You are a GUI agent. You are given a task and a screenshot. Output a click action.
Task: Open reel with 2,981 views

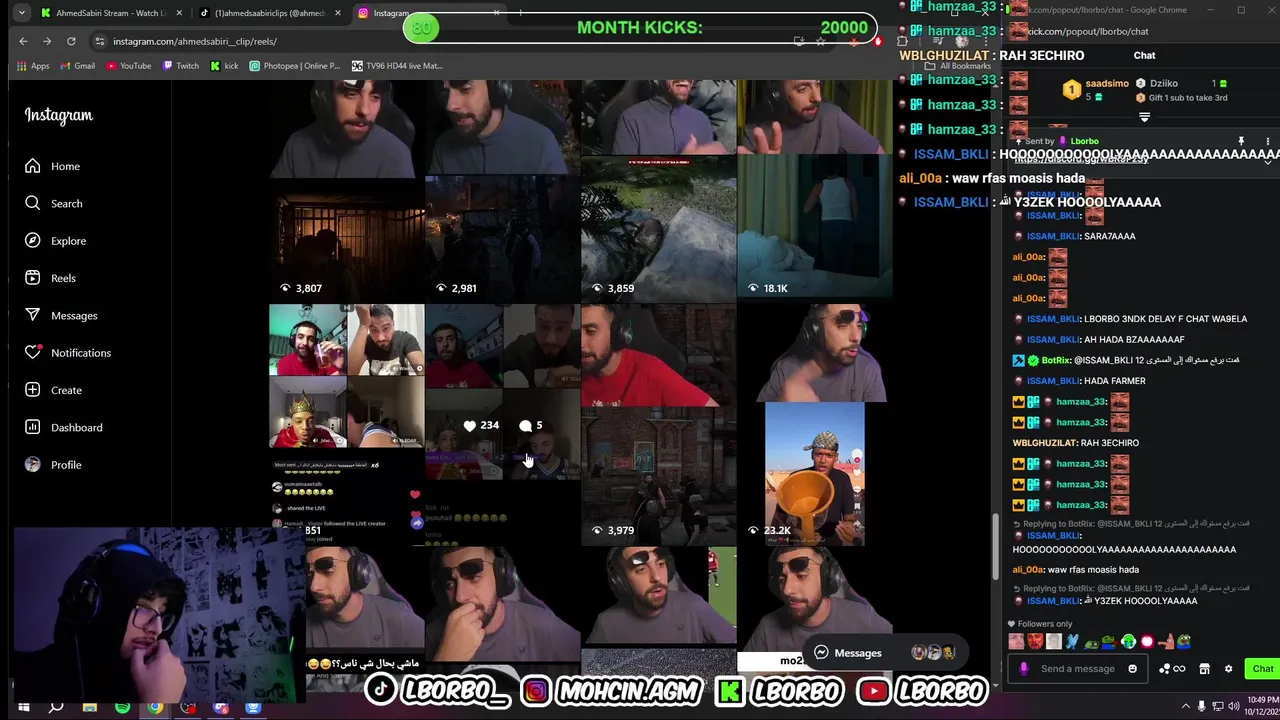click(x=502, y=190)
